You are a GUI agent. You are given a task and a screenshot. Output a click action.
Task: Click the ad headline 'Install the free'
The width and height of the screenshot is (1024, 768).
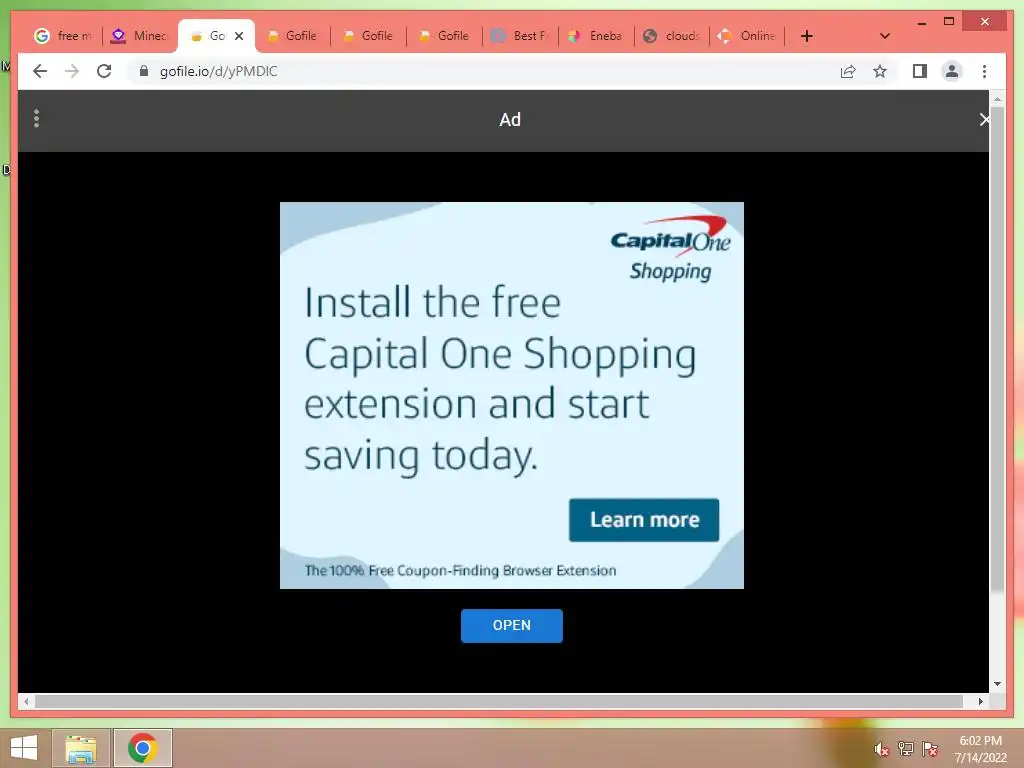point(432,303)
